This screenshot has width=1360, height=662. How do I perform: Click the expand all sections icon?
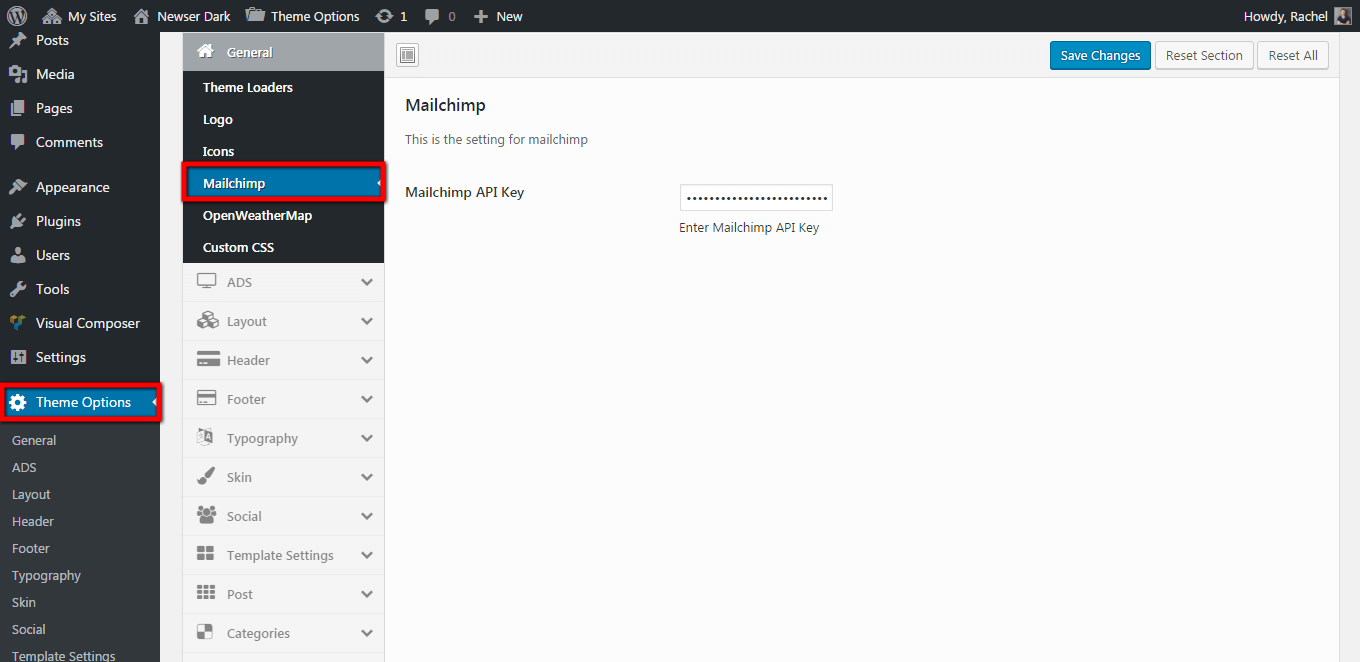point(408,56)
